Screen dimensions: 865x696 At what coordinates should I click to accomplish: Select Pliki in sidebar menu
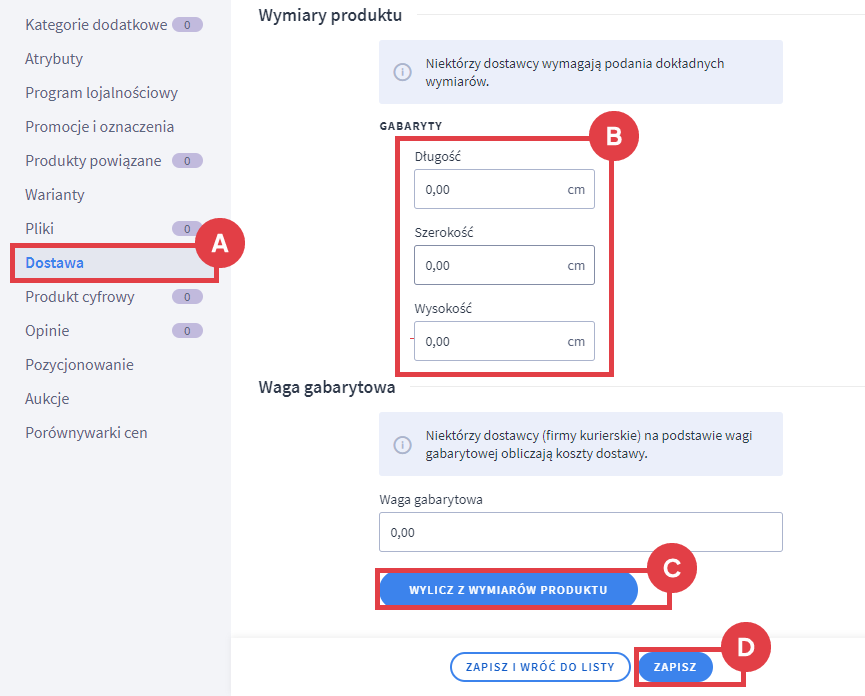(40, 229)
